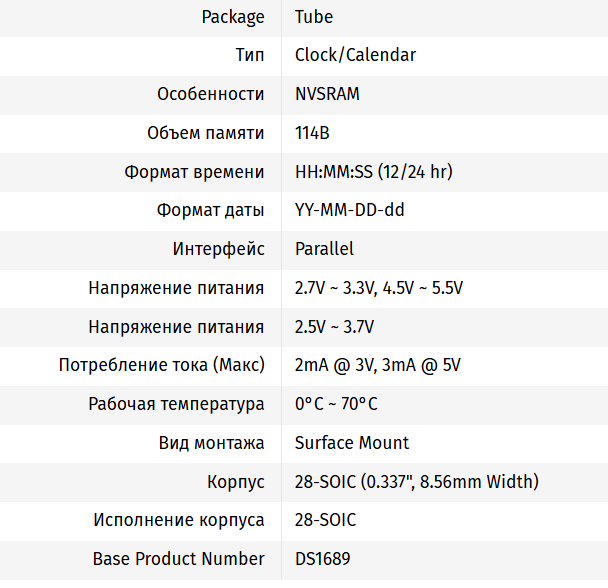Click the 'Интерфейс' row label
This screenshot has height=588, width=608.
tap(218, 249)
